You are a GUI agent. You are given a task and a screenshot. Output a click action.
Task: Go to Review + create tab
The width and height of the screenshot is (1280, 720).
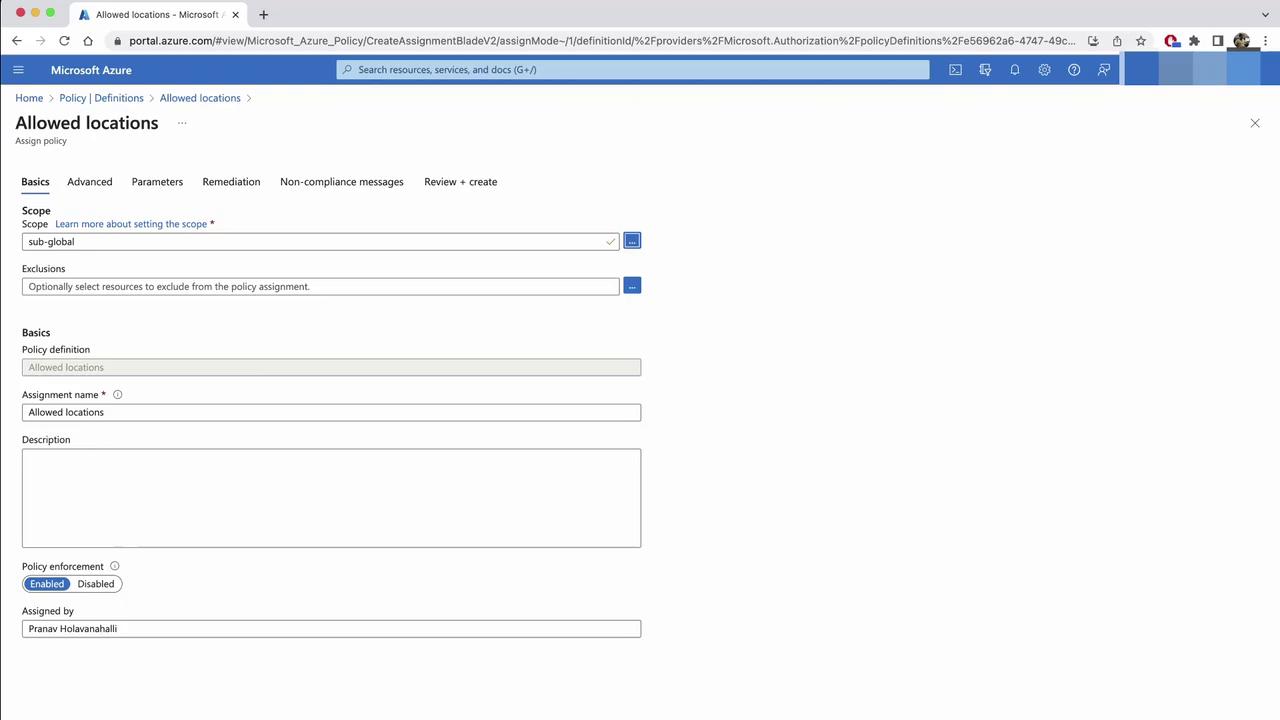tap(461, 182)
